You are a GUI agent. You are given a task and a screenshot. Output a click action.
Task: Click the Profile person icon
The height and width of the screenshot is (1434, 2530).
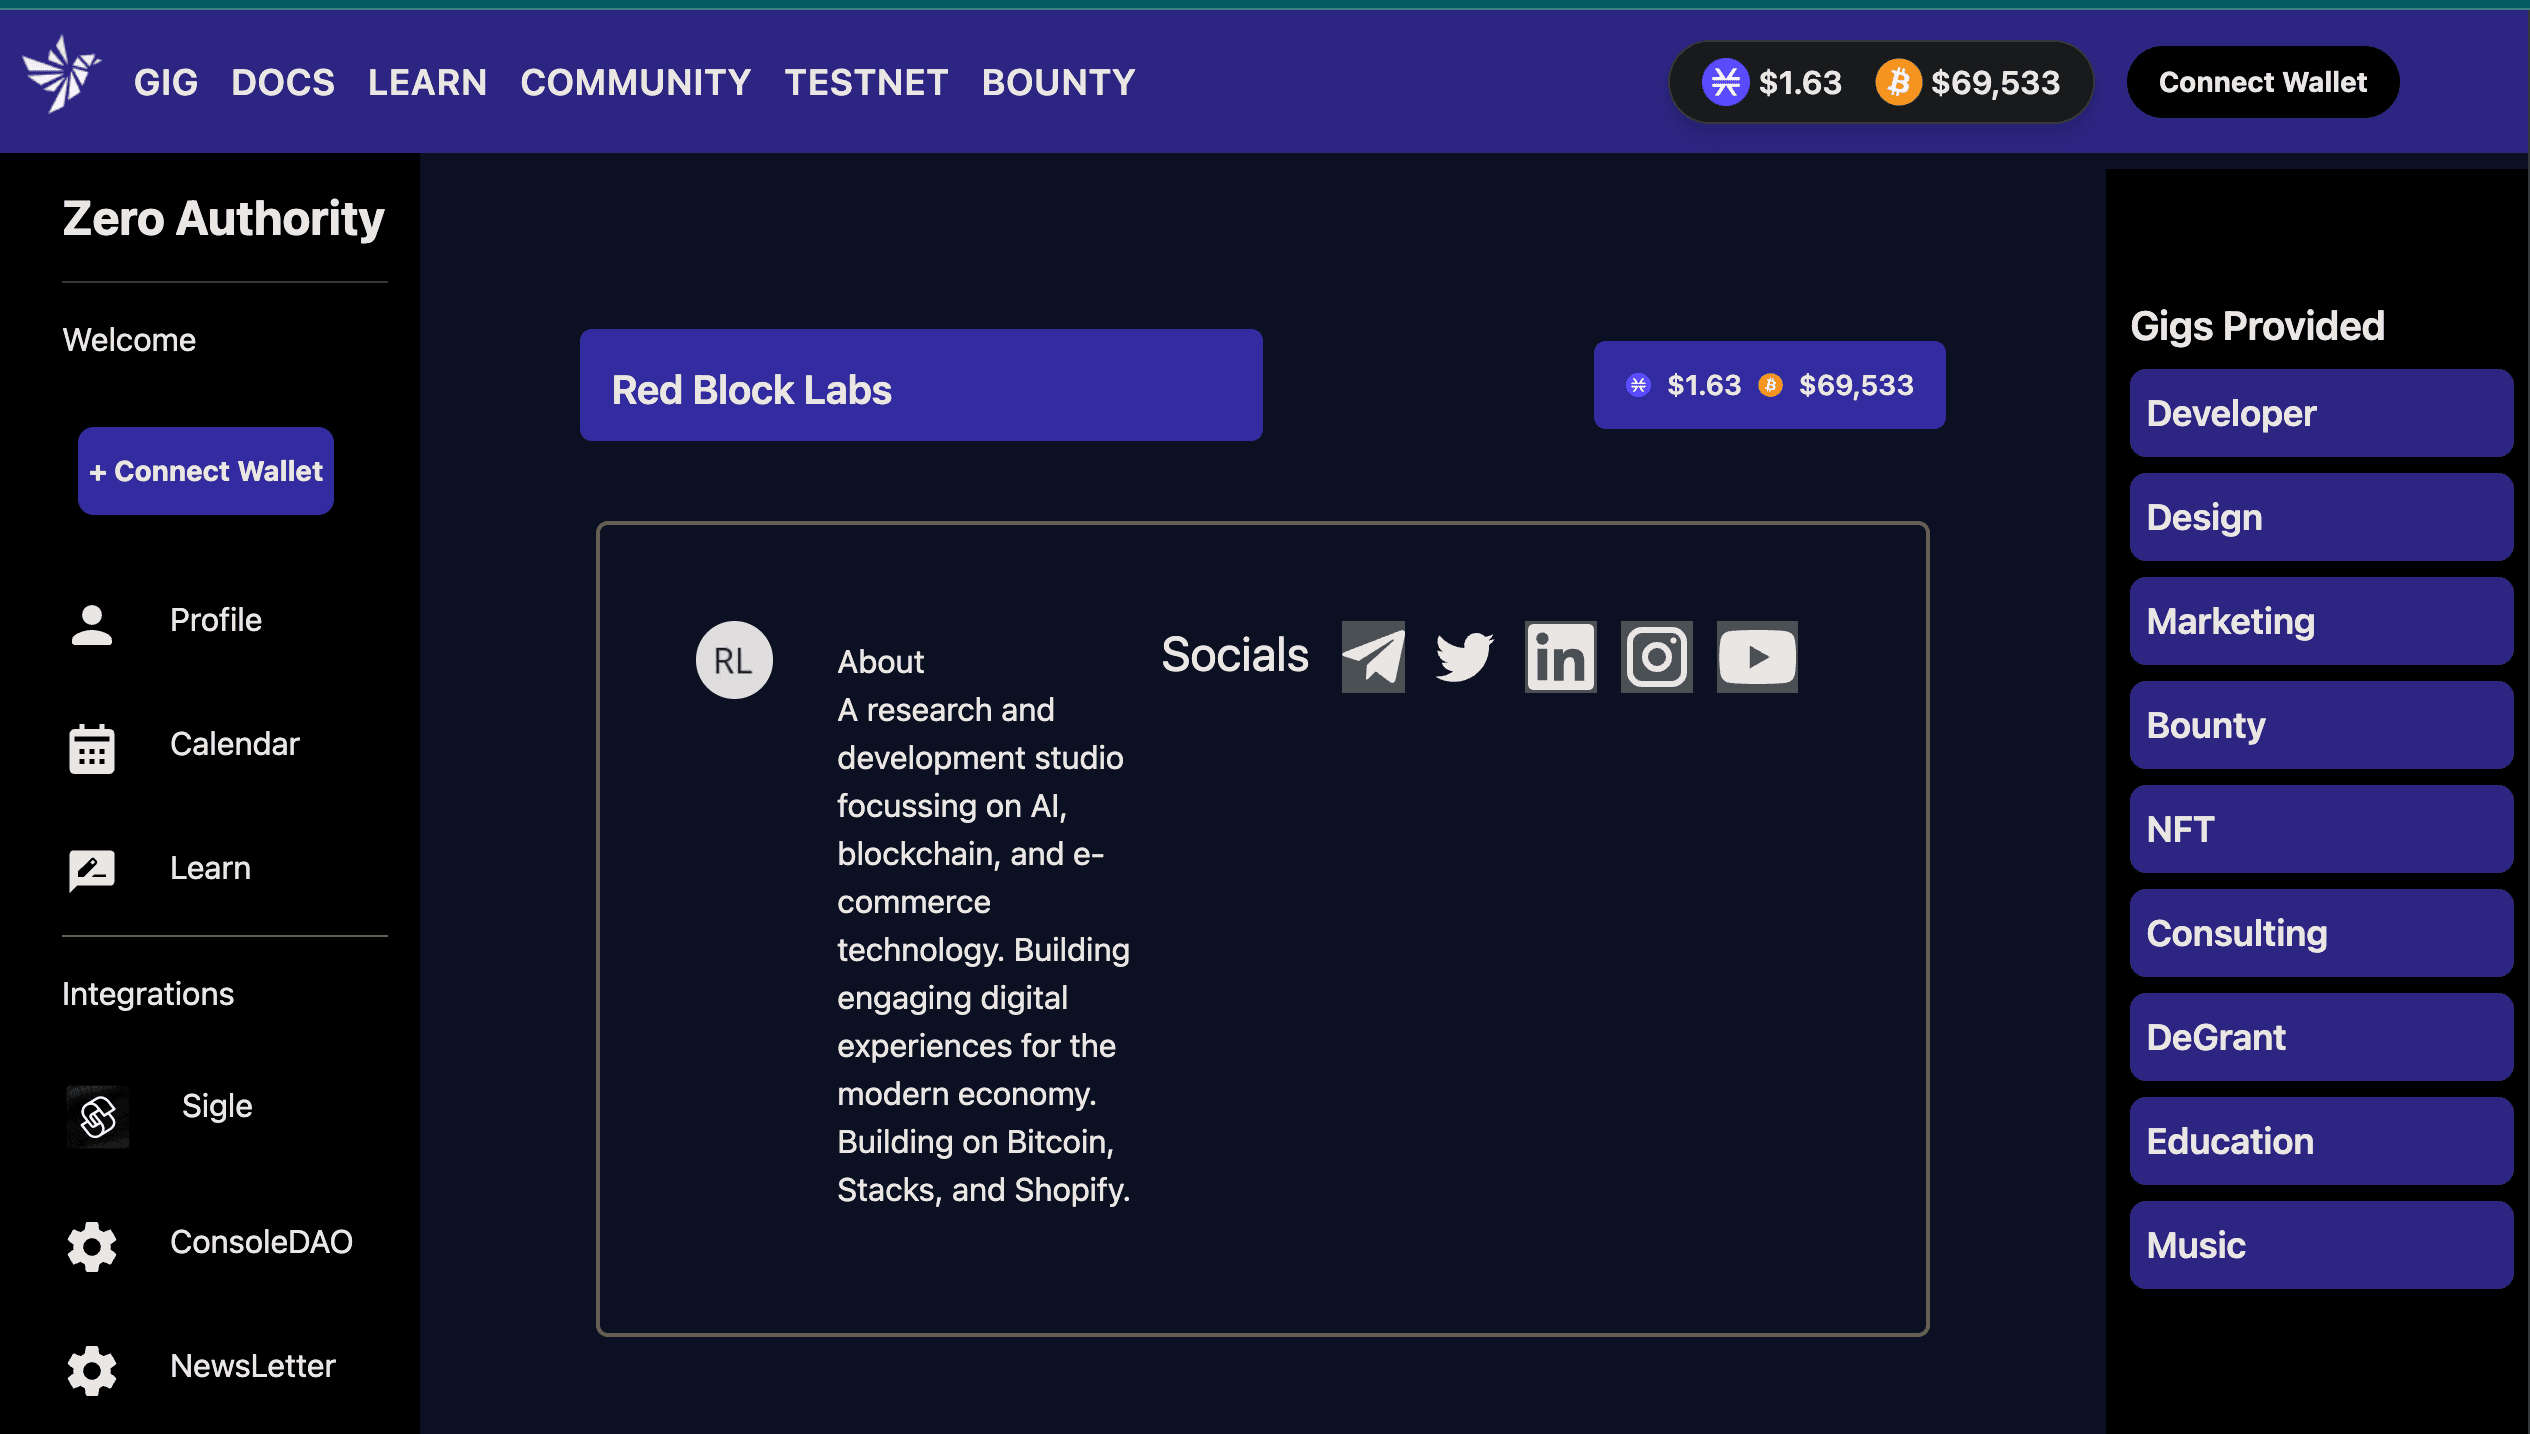click(92, 624)
